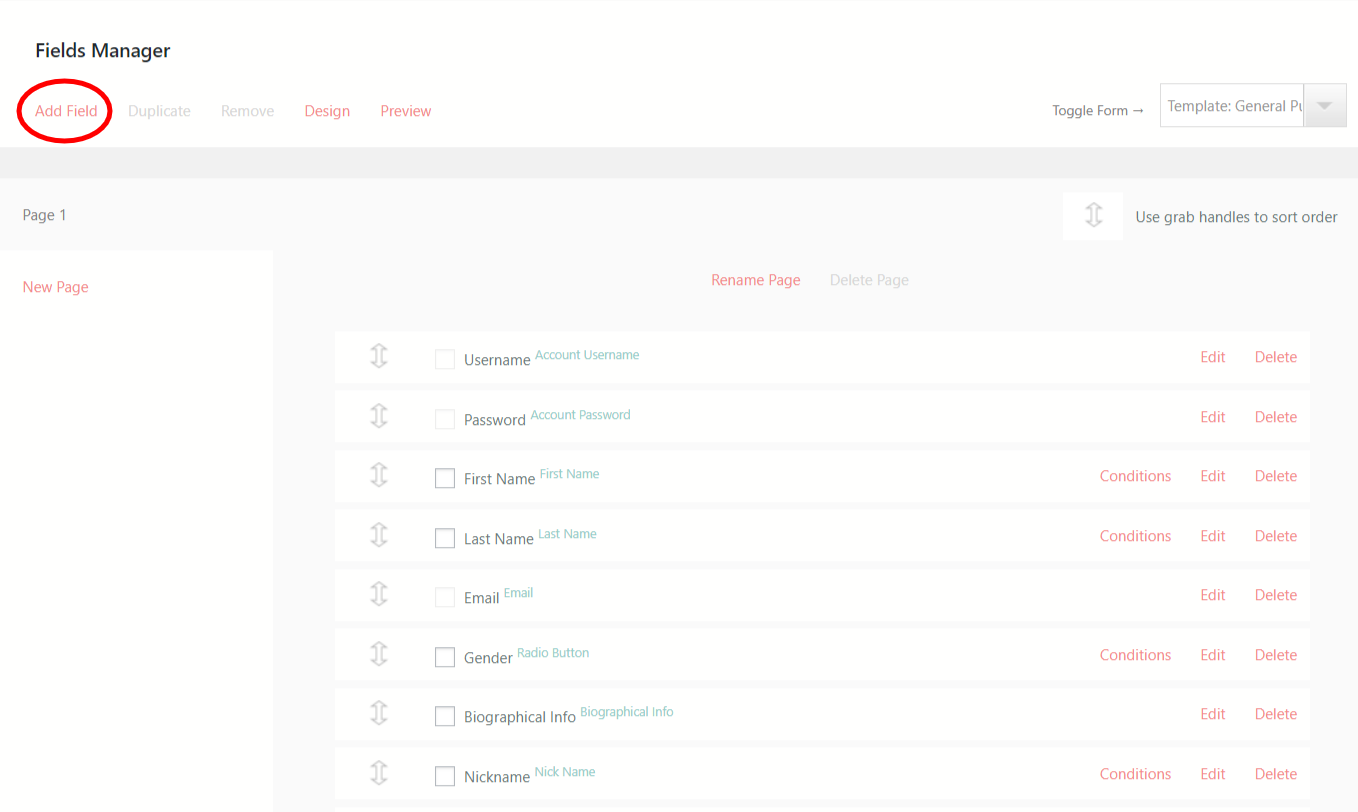Click the sort handle next to Email
The image size is (1358, 812).
point(378,594)
